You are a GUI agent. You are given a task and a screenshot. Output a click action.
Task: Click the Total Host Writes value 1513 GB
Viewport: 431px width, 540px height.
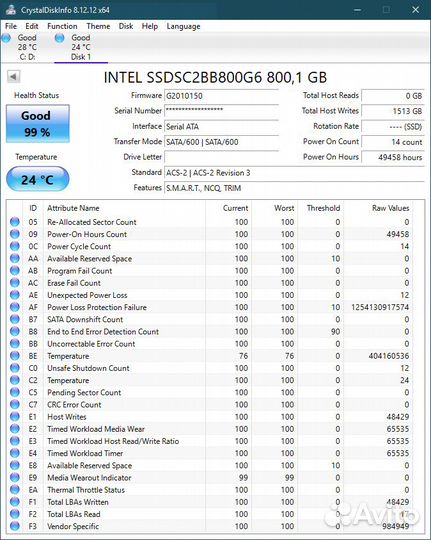tap(393, 111)
